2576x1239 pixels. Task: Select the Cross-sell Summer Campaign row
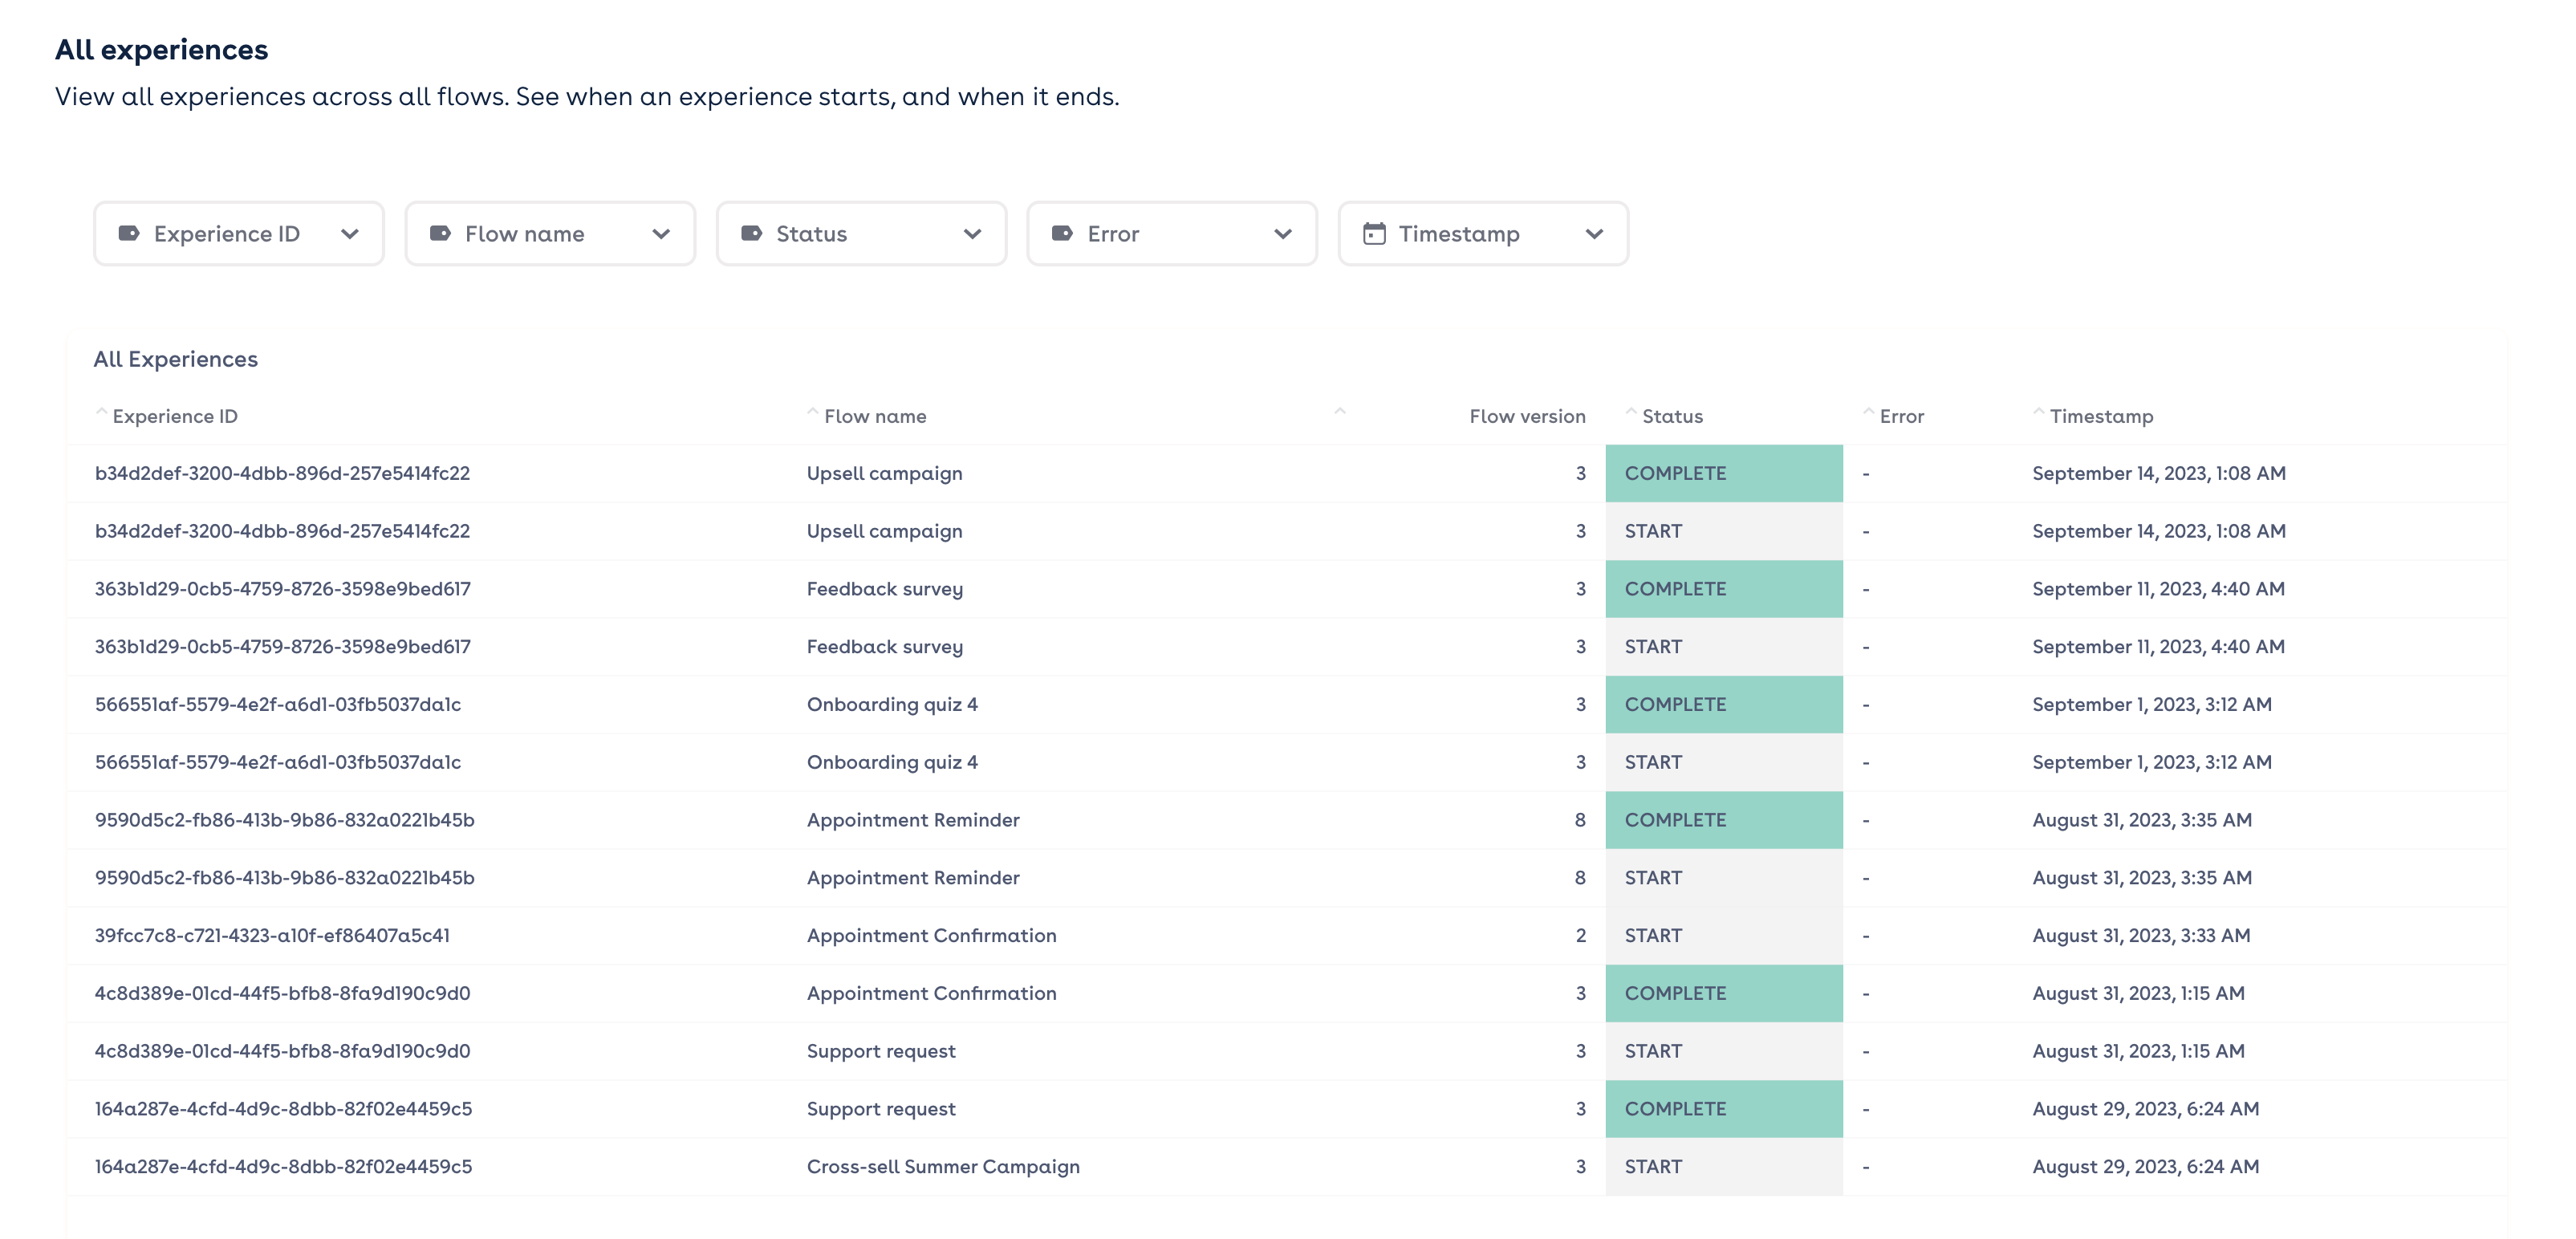942,1167
